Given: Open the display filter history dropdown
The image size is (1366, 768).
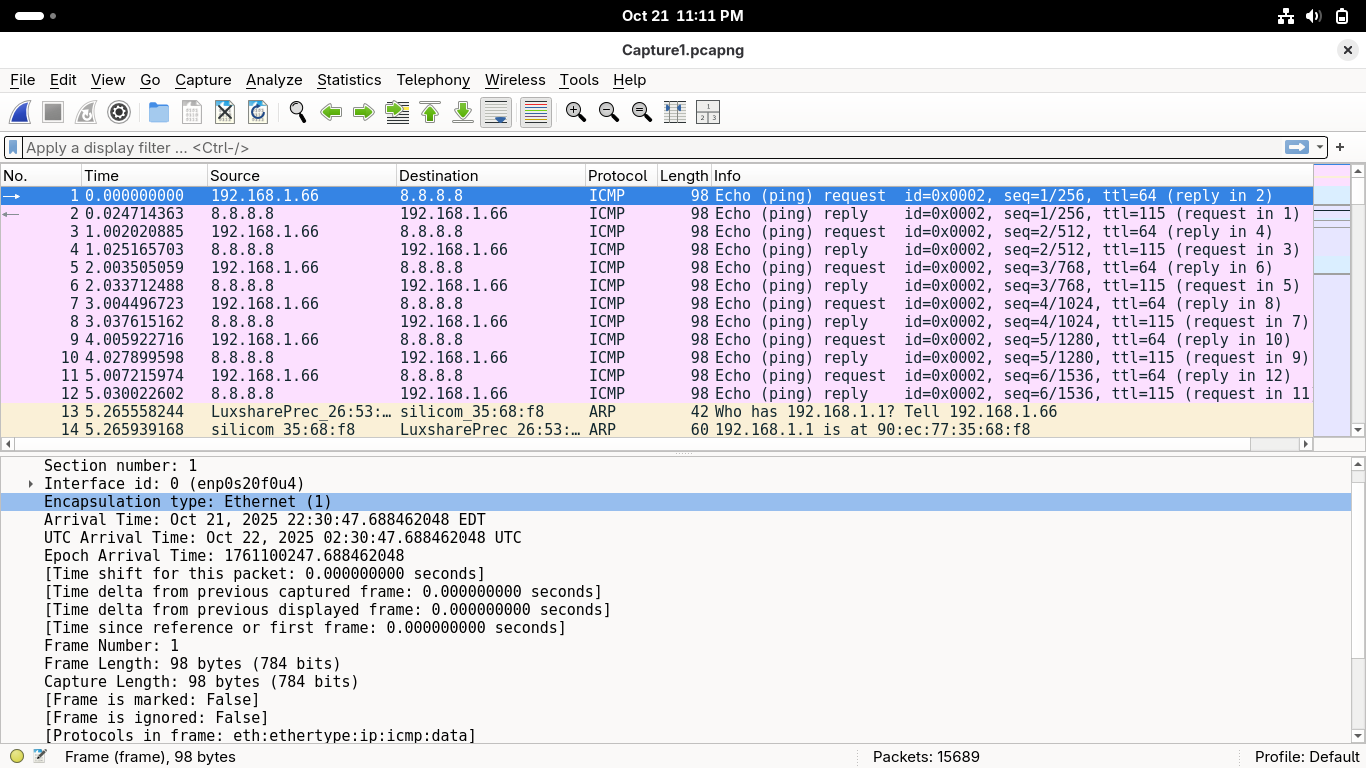Looking at the screenshot, I should point(1320,148).
